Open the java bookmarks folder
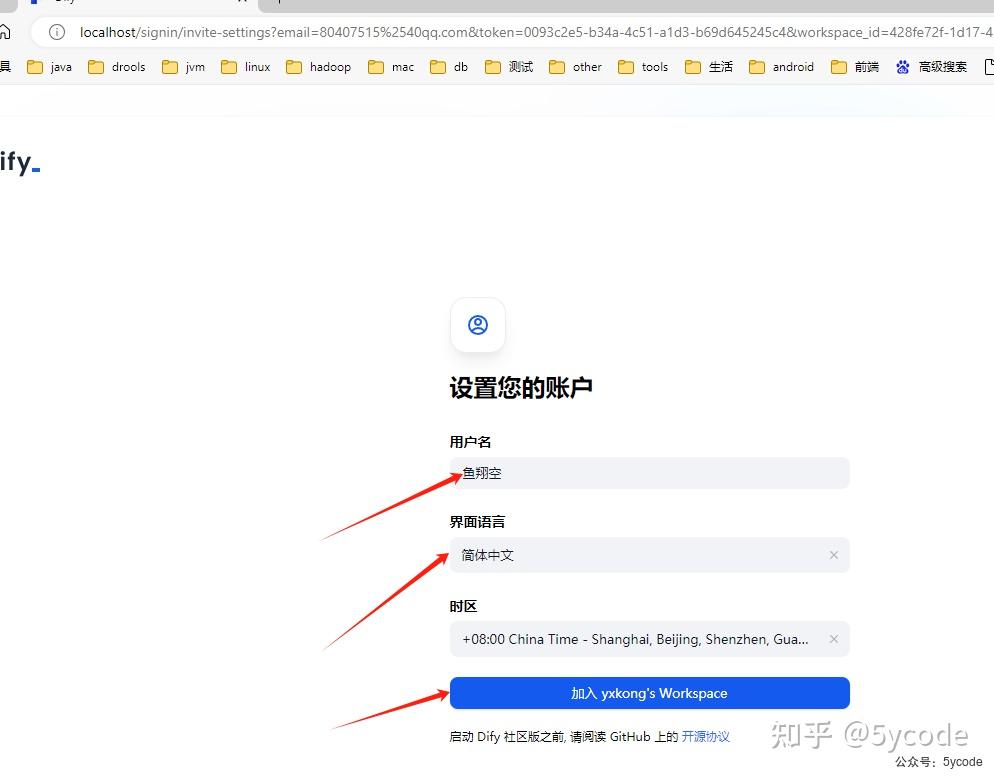The width and height of the screenshot is (994, 780). tap(49, 67)
